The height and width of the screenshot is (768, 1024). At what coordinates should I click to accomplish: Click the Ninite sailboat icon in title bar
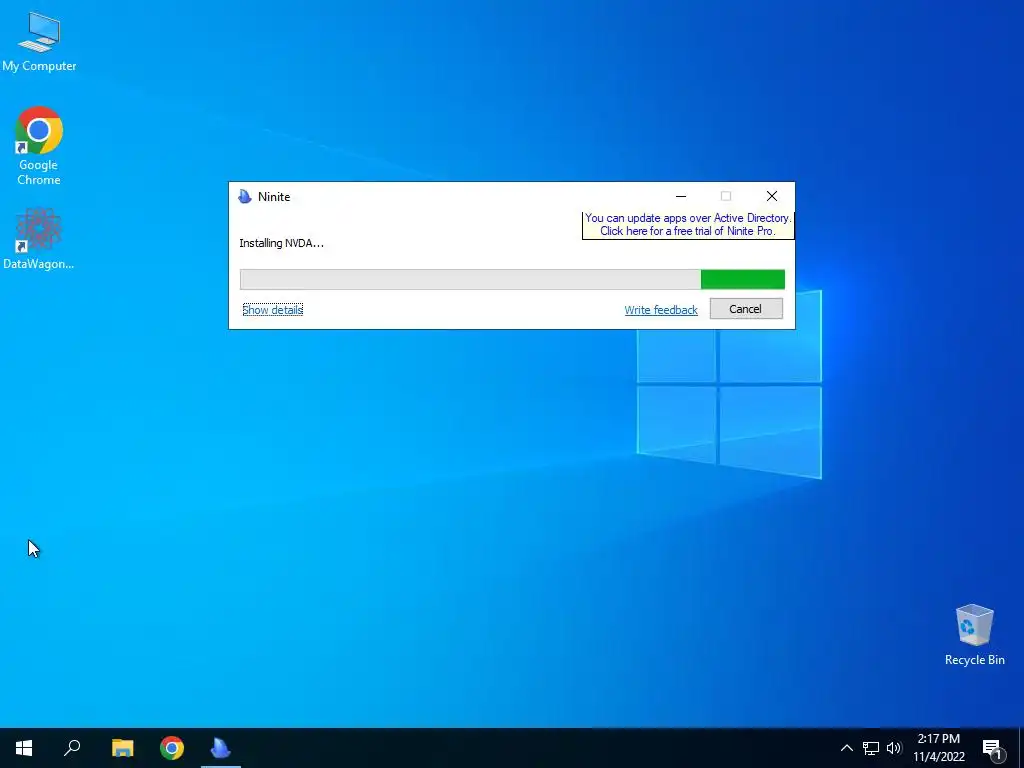coord(245,197)
